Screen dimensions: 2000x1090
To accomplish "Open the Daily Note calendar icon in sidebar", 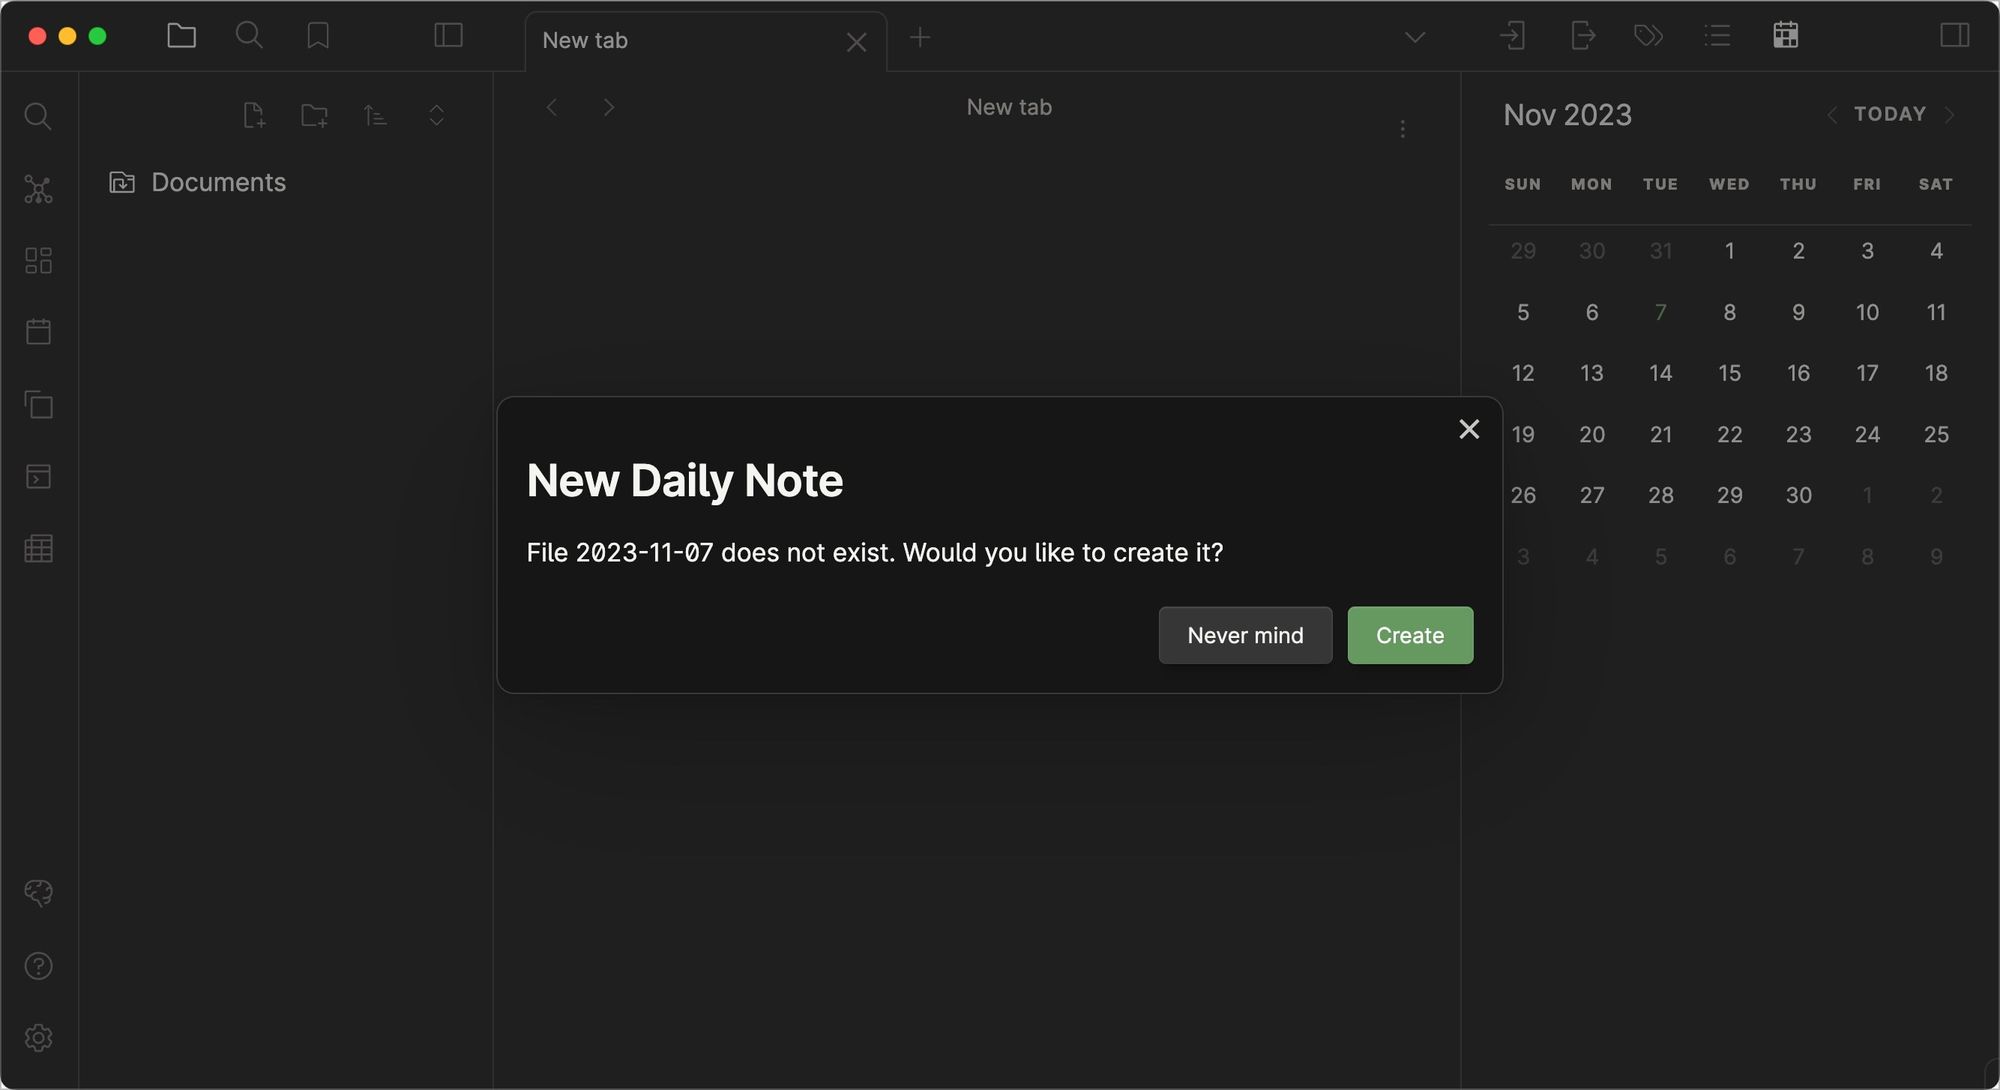I will 38,331.
